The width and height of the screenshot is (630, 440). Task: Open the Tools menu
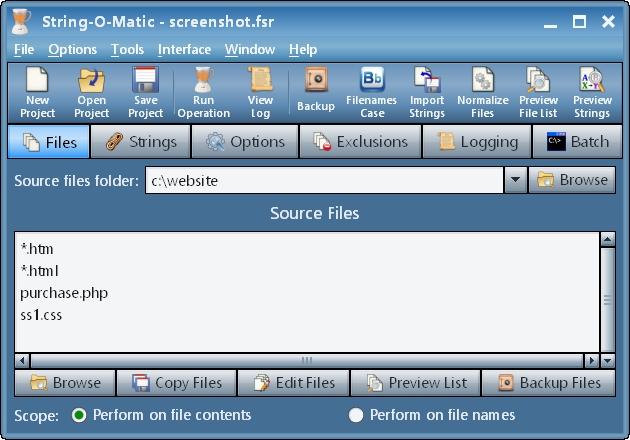coord(127,49)
